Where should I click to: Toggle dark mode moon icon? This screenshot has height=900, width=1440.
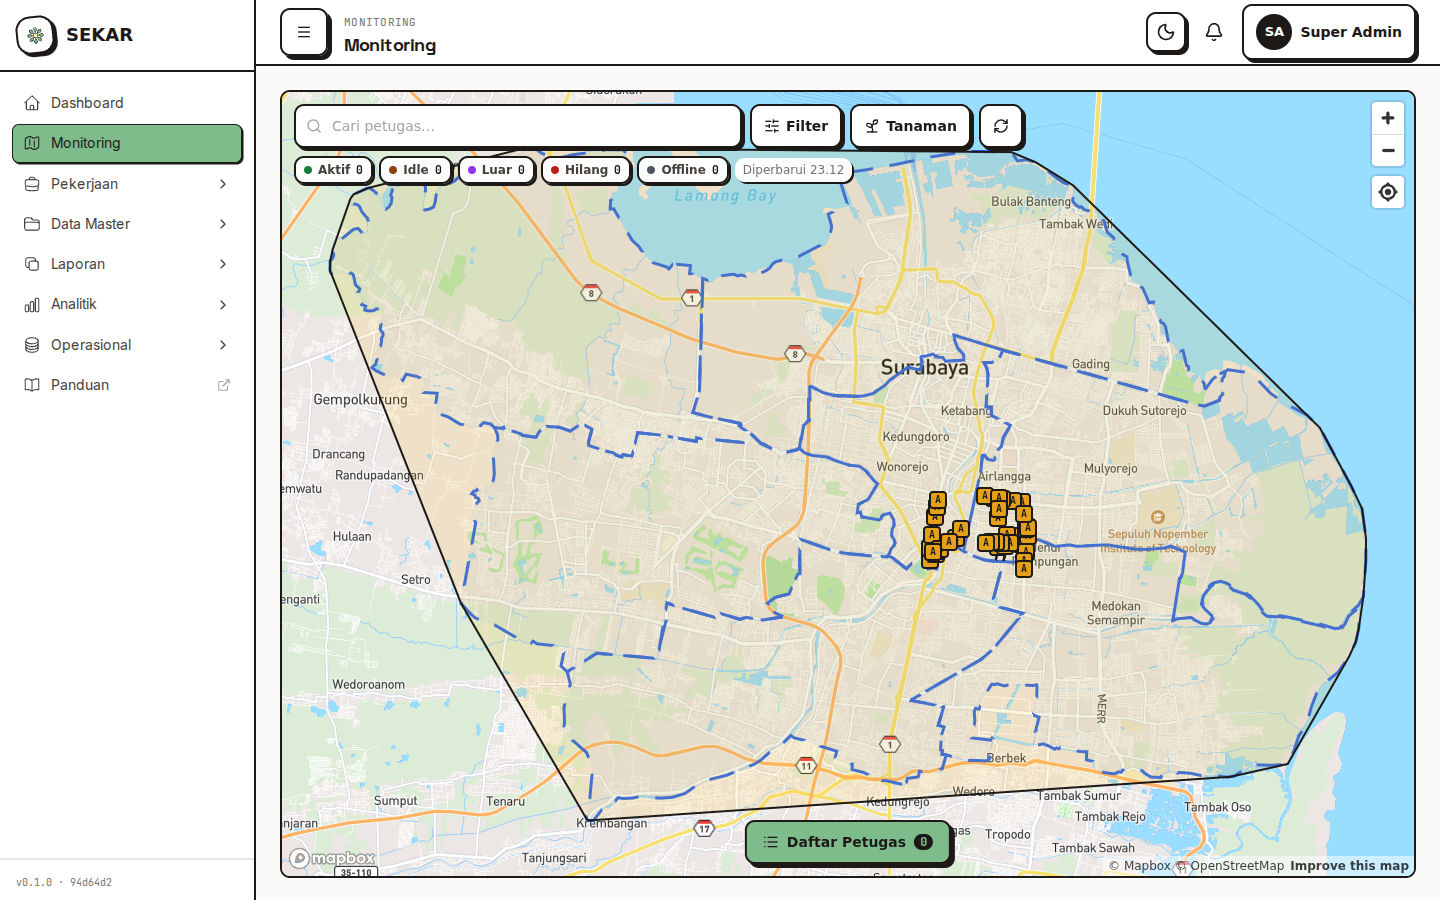tap(1166, 32)
